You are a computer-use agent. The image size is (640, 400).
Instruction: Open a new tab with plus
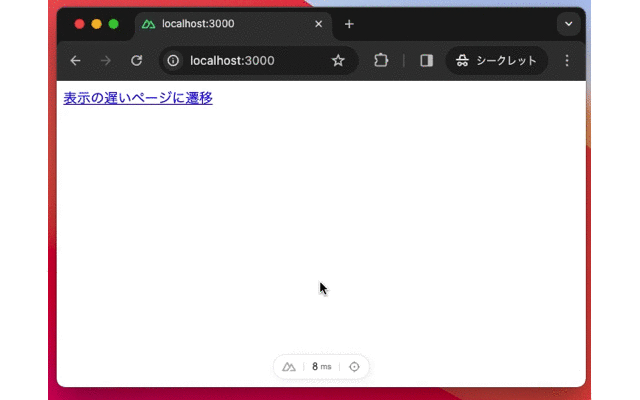click(x=349, y=24)
